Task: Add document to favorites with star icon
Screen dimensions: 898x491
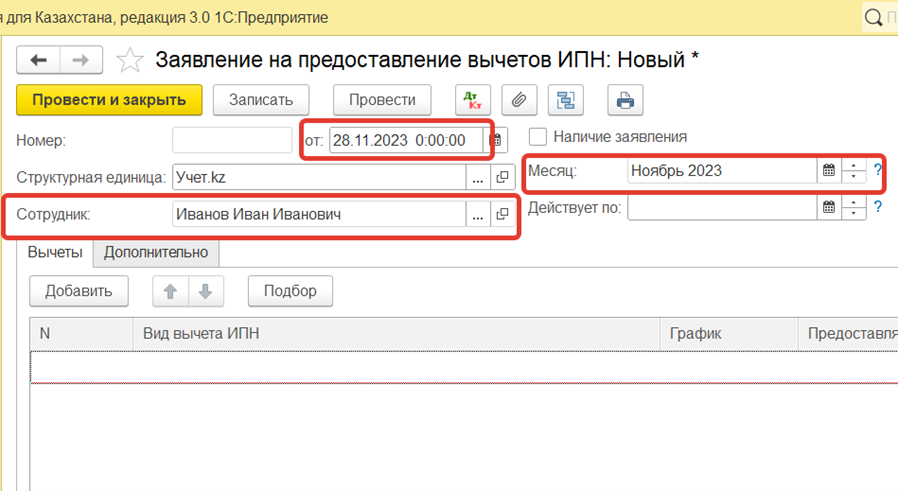Action: point(130,61)
